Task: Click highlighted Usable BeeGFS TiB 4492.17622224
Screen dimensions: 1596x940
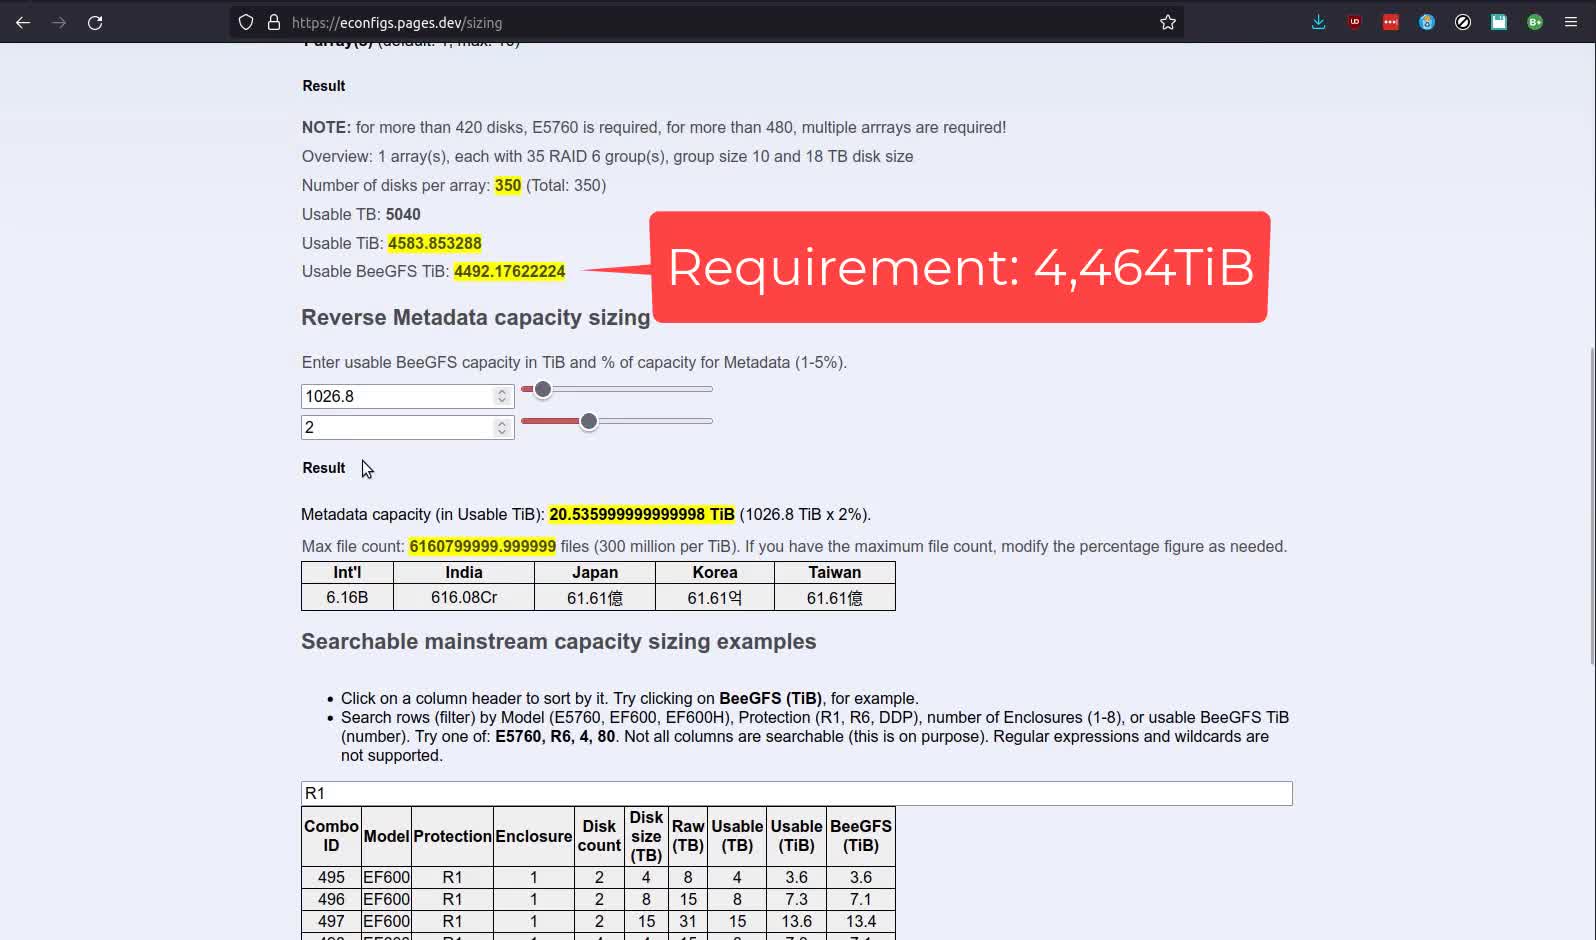Action: [509, 271]
